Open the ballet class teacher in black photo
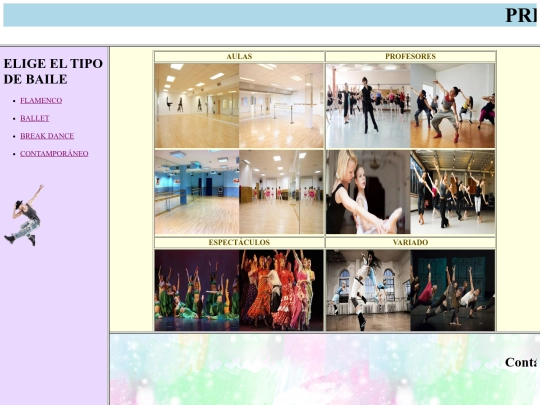Screen dimensions: 540x405 [368, 106]
